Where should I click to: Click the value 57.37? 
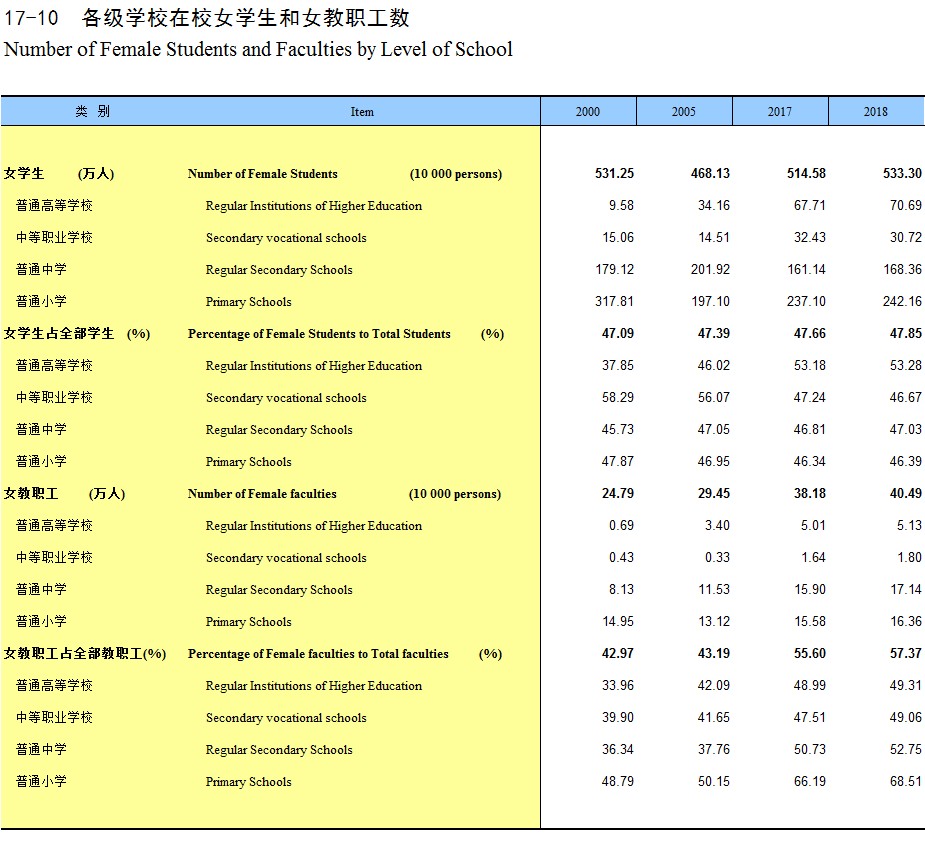[x=906, y=653]
